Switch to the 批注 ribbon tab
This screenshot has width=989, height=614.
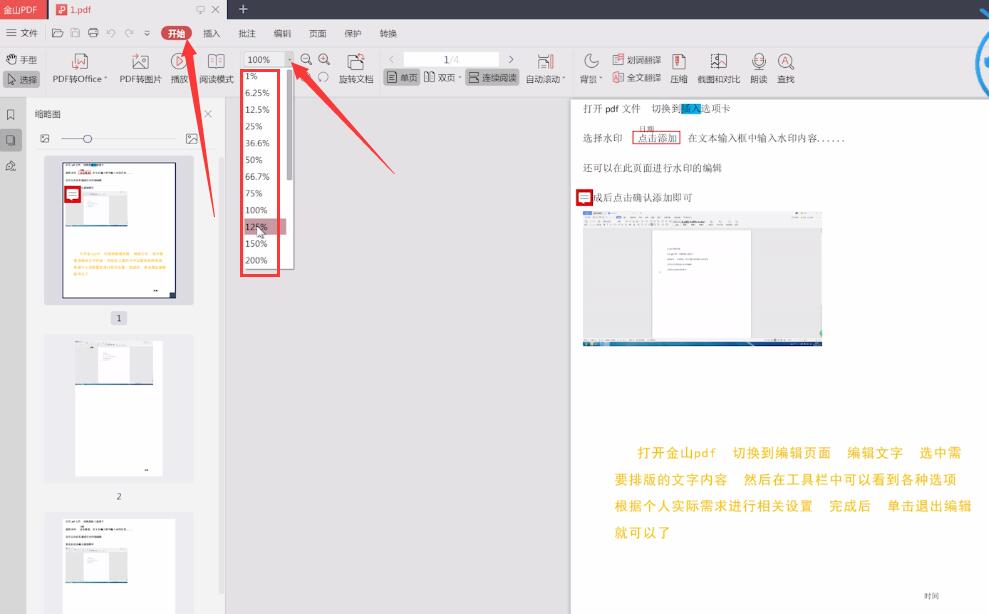click(x=247, y=33)
